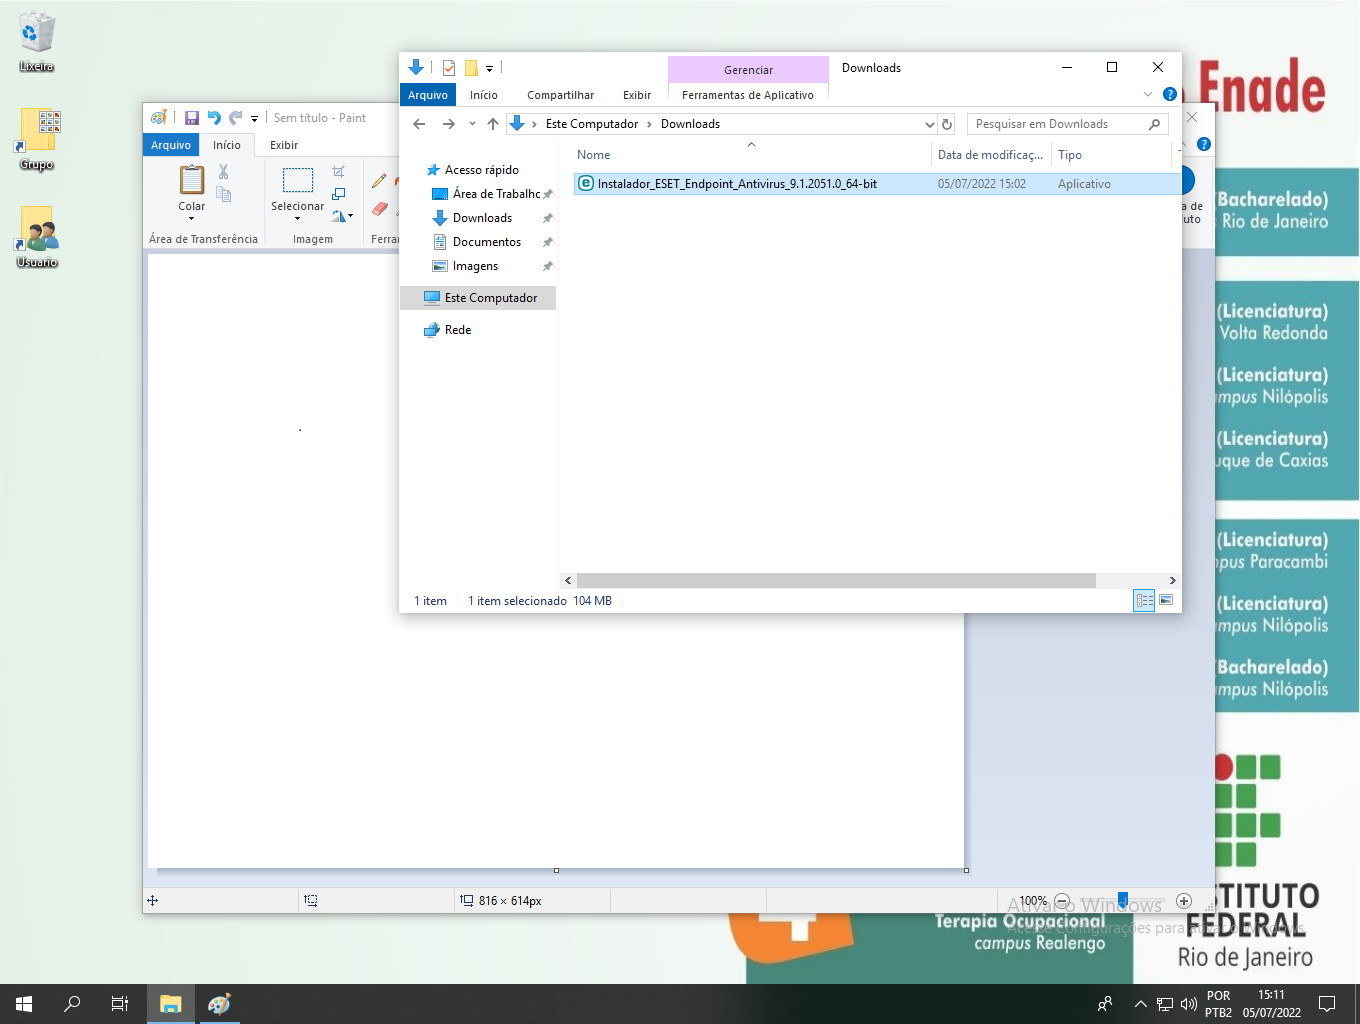
Task: Switch Explorer to large icons view
Action: coord(1166,600)
